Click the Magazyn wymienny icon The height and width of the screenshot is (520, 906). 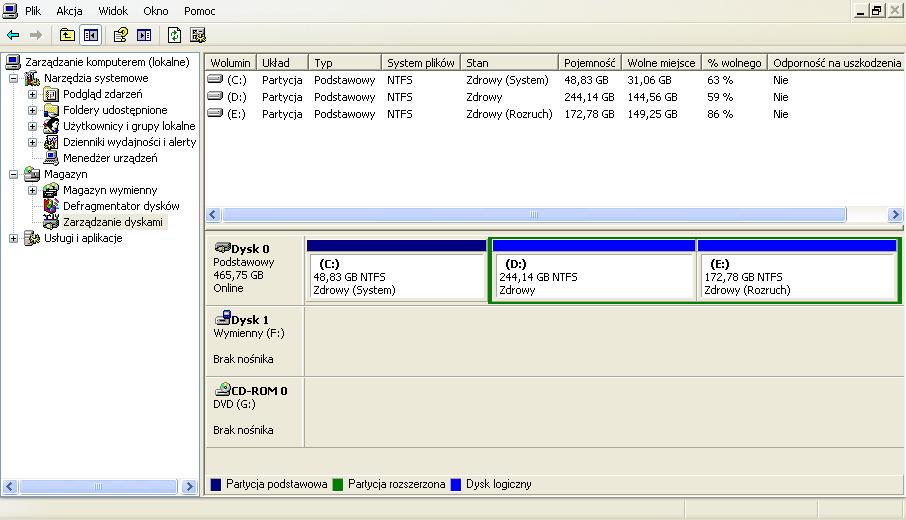[x=51, y=190]
